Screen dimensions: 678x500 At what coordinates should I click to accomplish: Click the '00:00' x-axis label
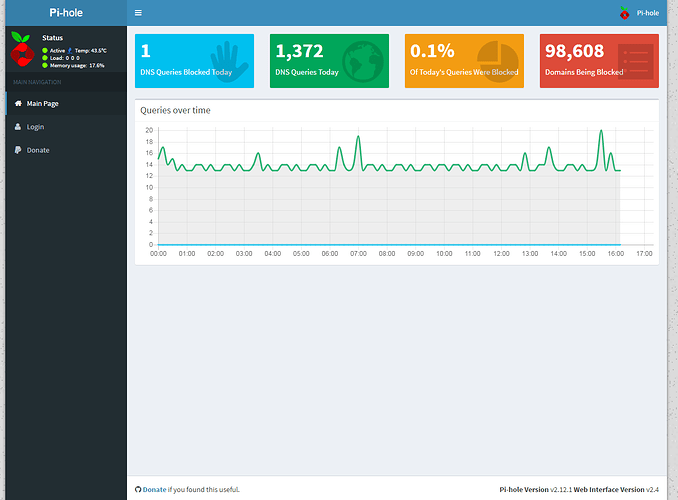(158, 253)
